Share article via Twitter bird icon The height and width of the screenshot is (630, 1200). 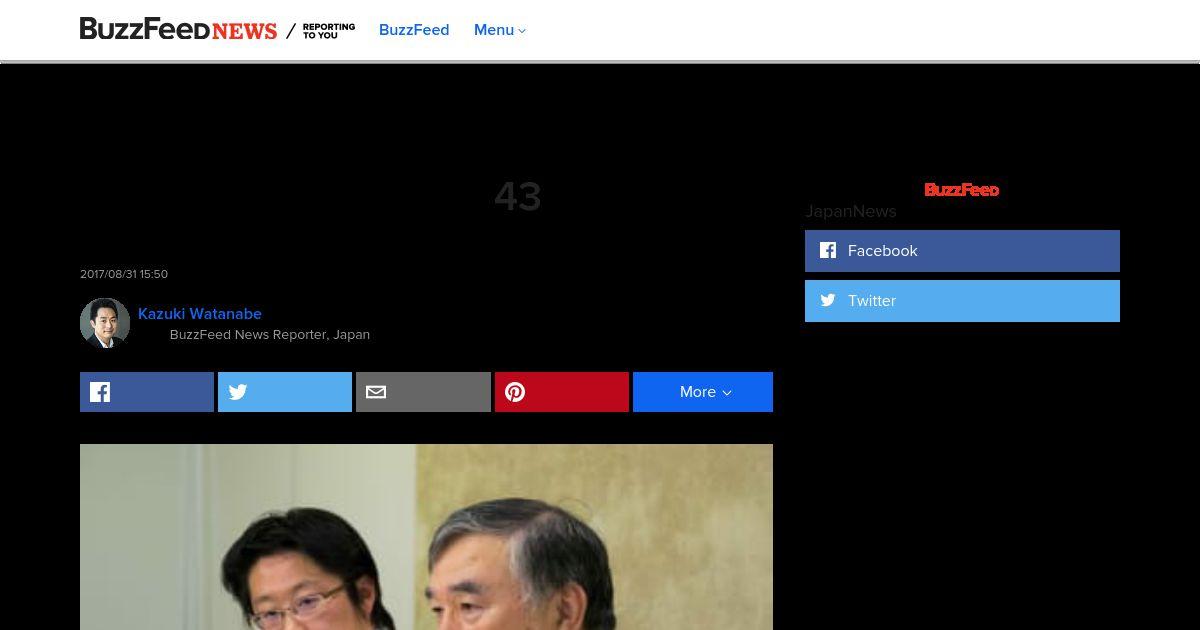click(285, 392)
